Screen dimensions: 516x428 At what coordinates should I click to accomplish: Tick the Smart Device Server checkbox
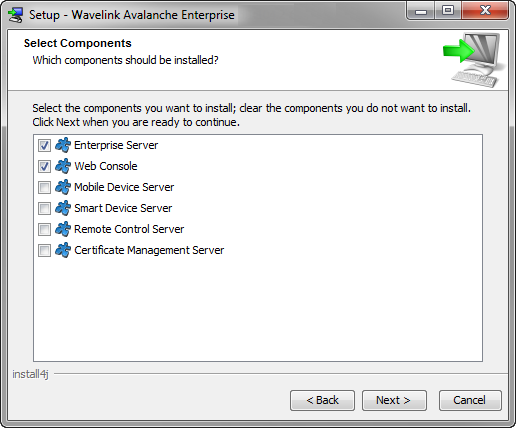(44, 208)
